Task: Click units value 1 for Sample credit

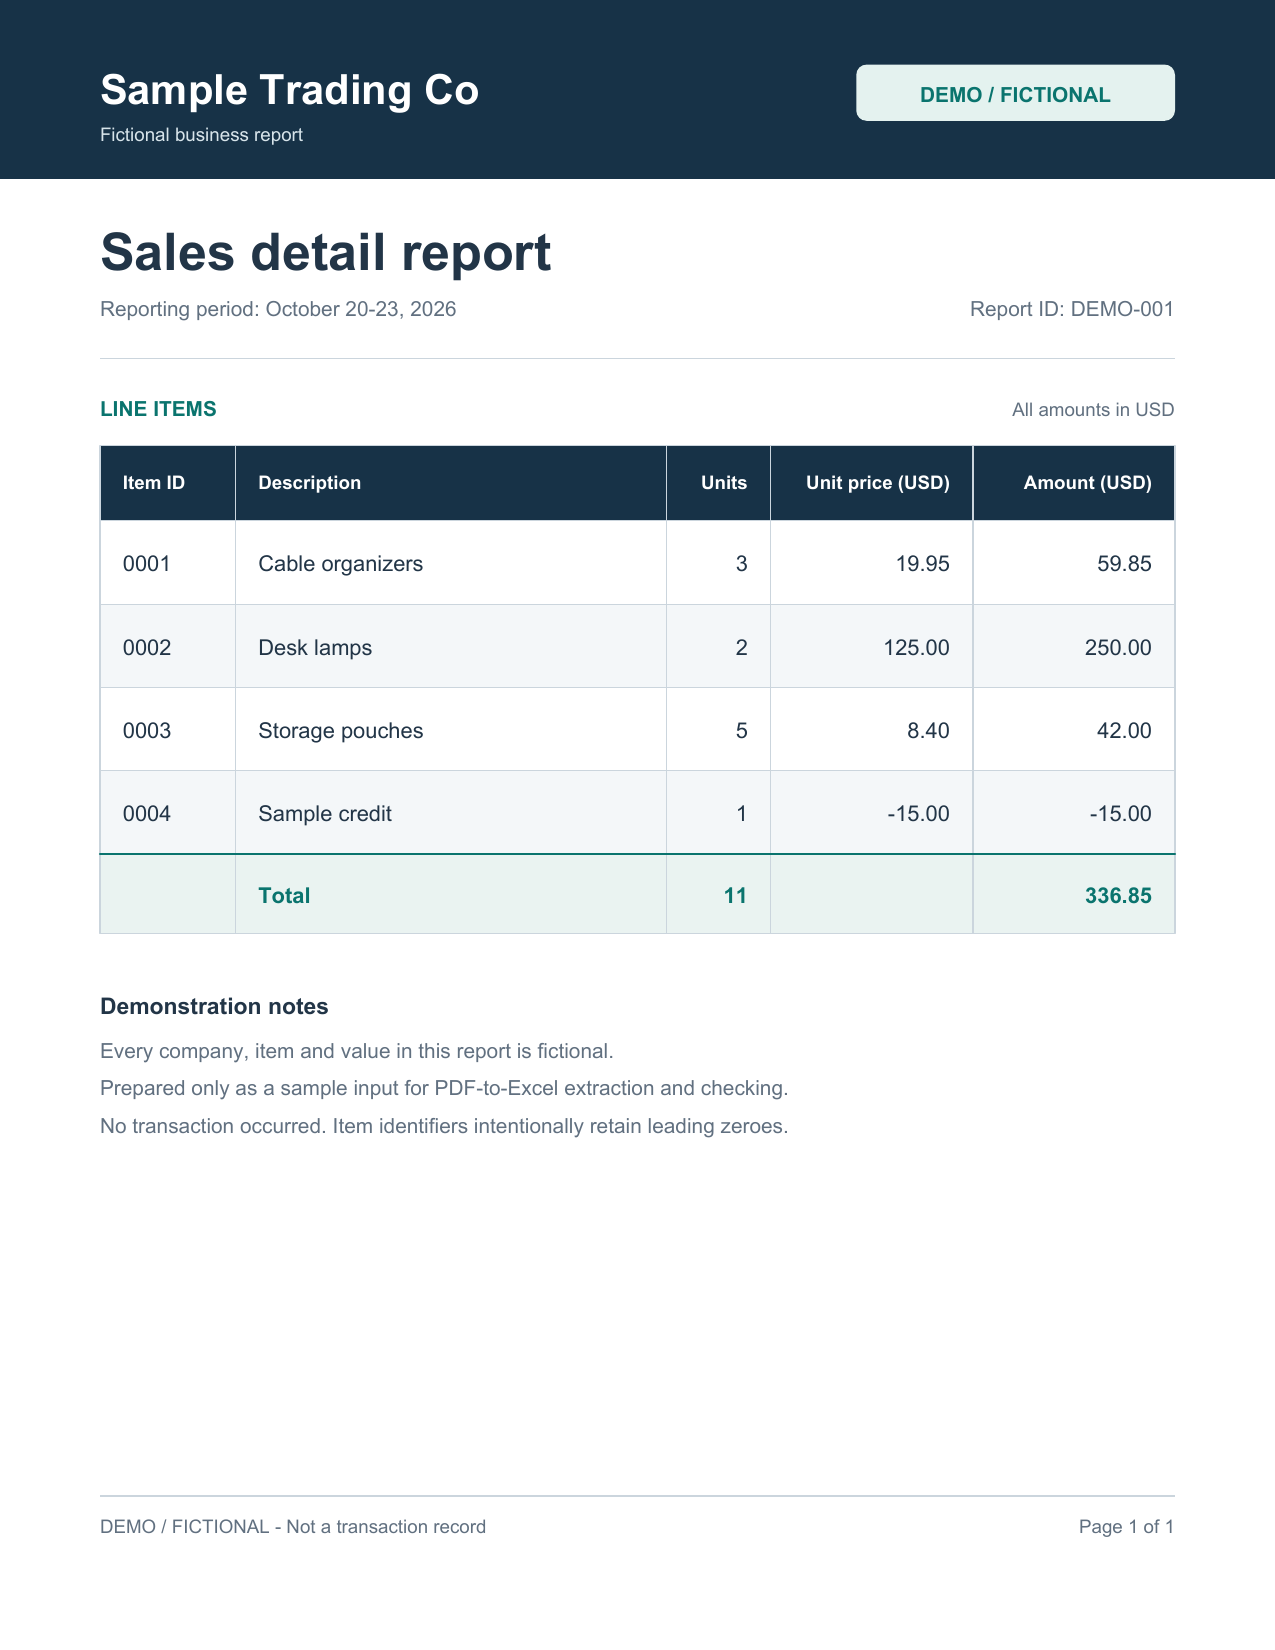Action: point(718,813)
